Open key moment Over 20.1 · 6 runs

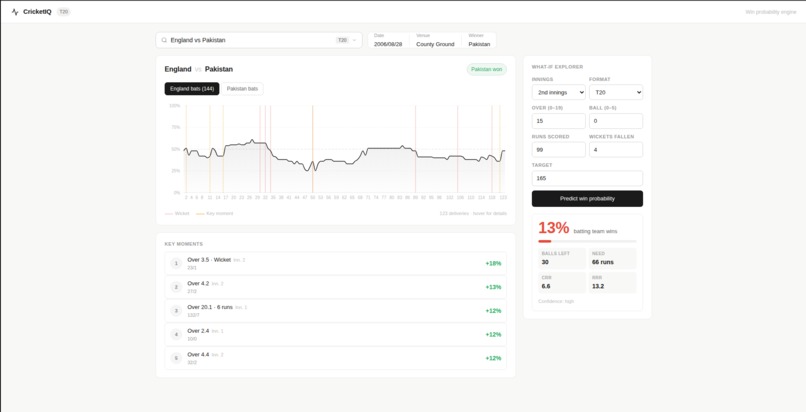(x=336, y=311)
